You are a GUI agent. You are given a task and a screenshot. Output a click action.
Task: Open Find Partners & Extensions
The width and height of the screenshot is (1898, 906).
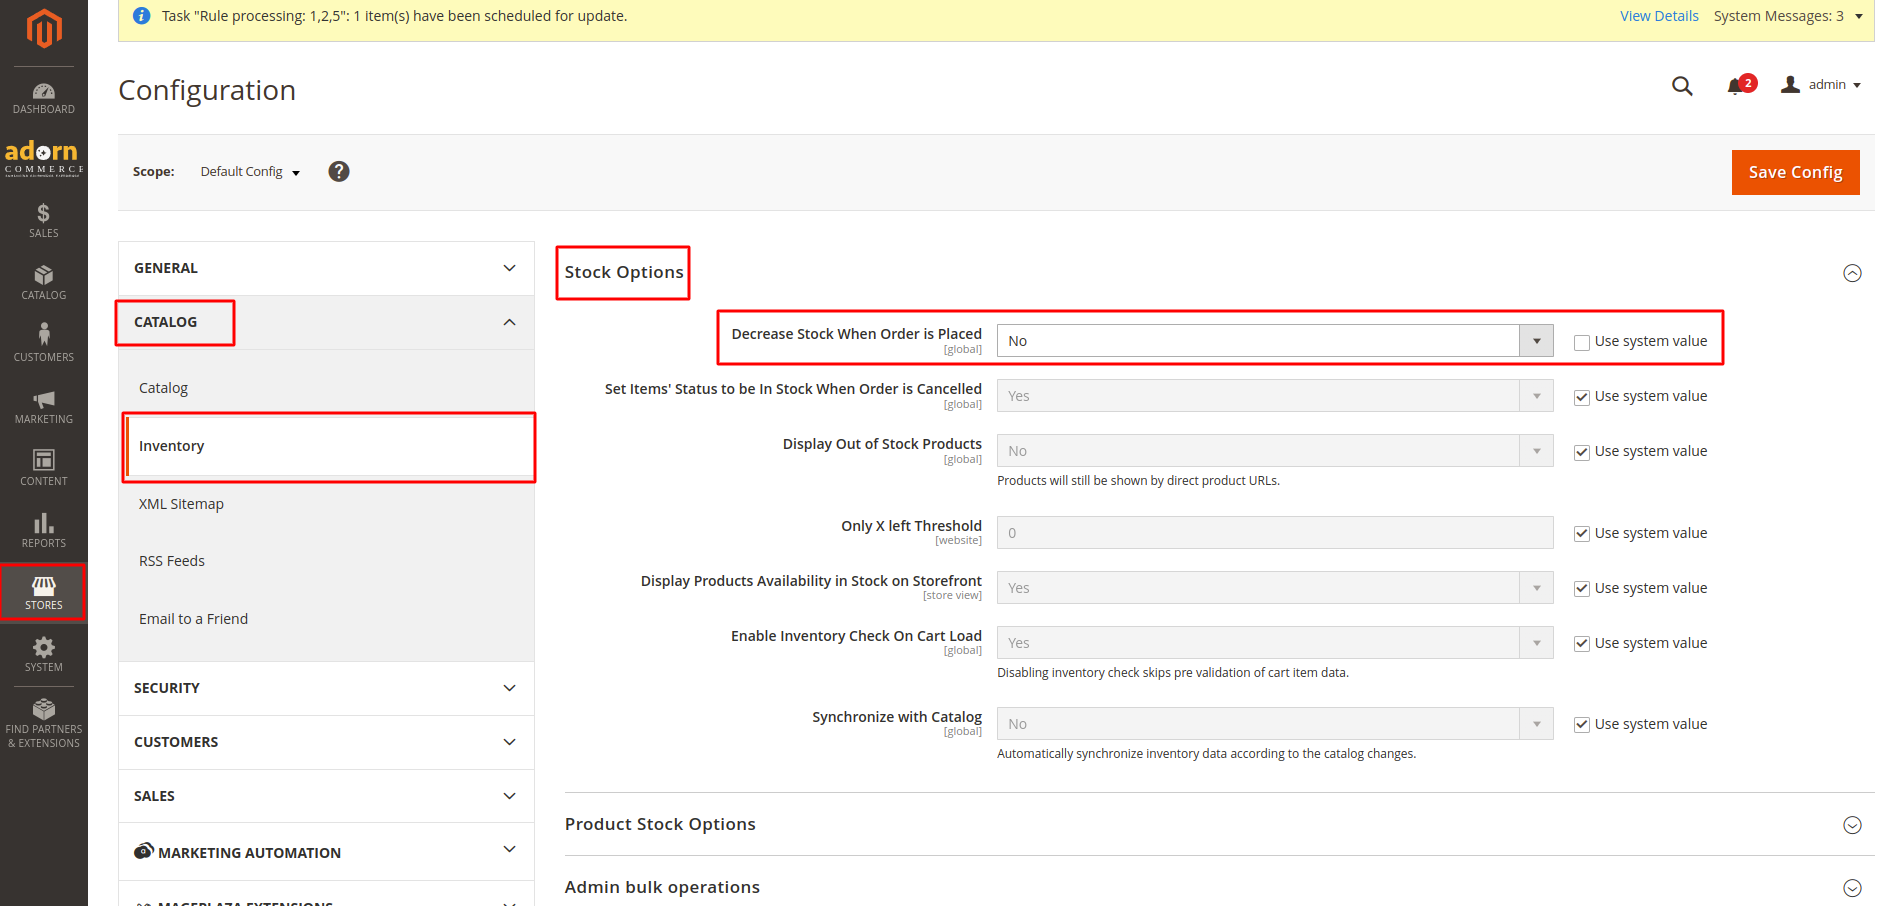pos(44,723)
